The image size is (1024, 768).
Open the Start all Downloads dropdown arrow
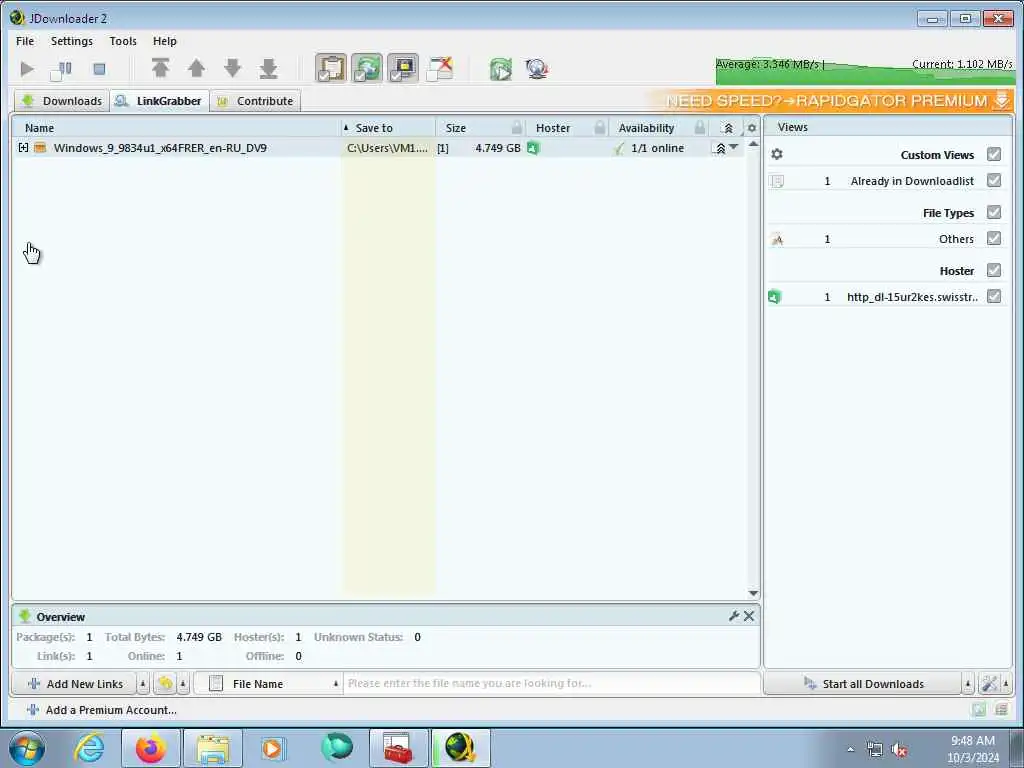click(968, 684)
